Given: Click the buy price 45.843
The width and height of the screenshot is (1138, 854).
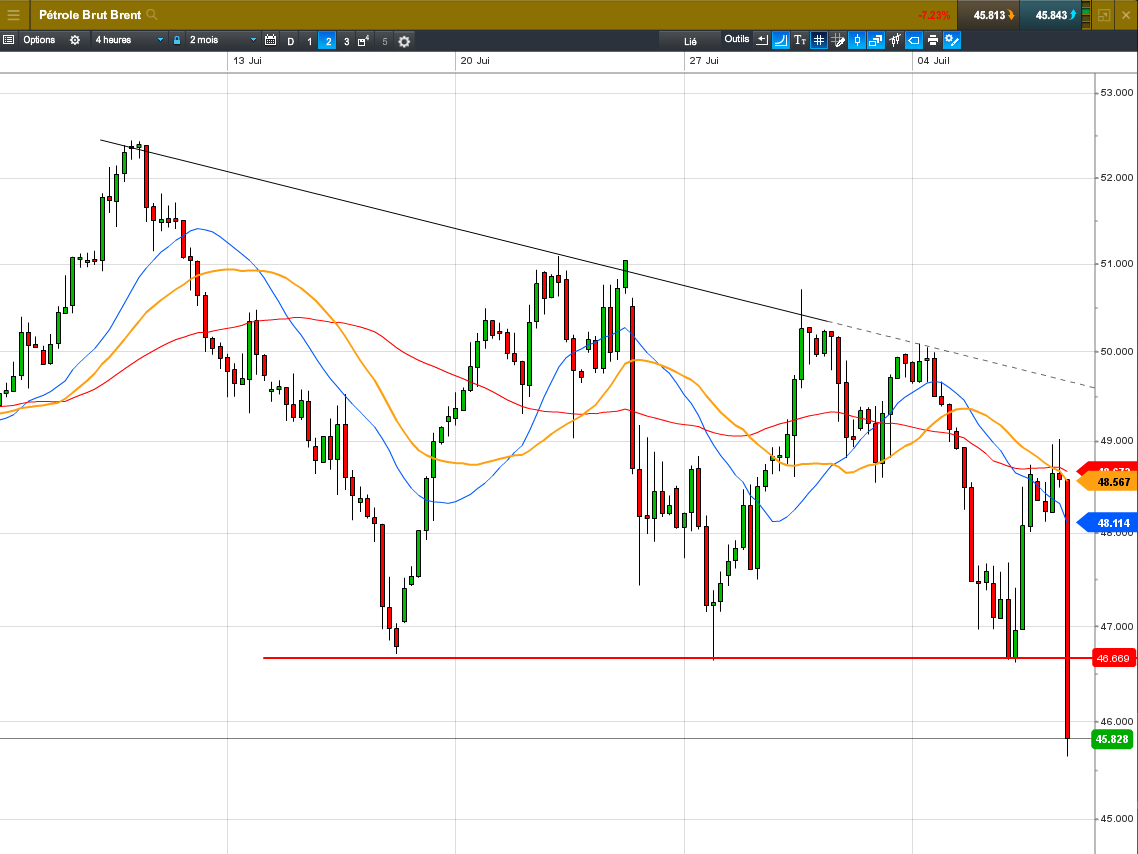Looking at the screenshot, I should click(x=1050, y=15).
